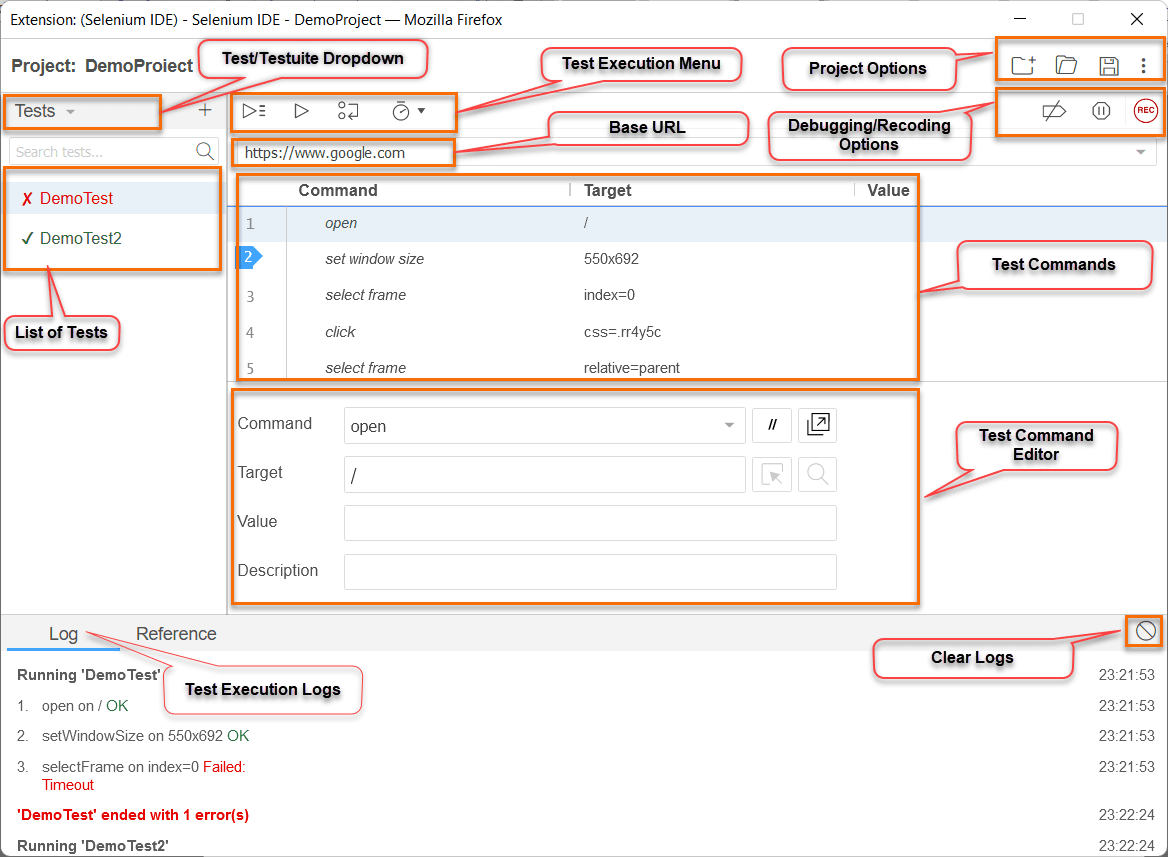Viewport: 1168px width, 857px height.
Task: Clear logs icon
Action: (x=1146, y=631)
